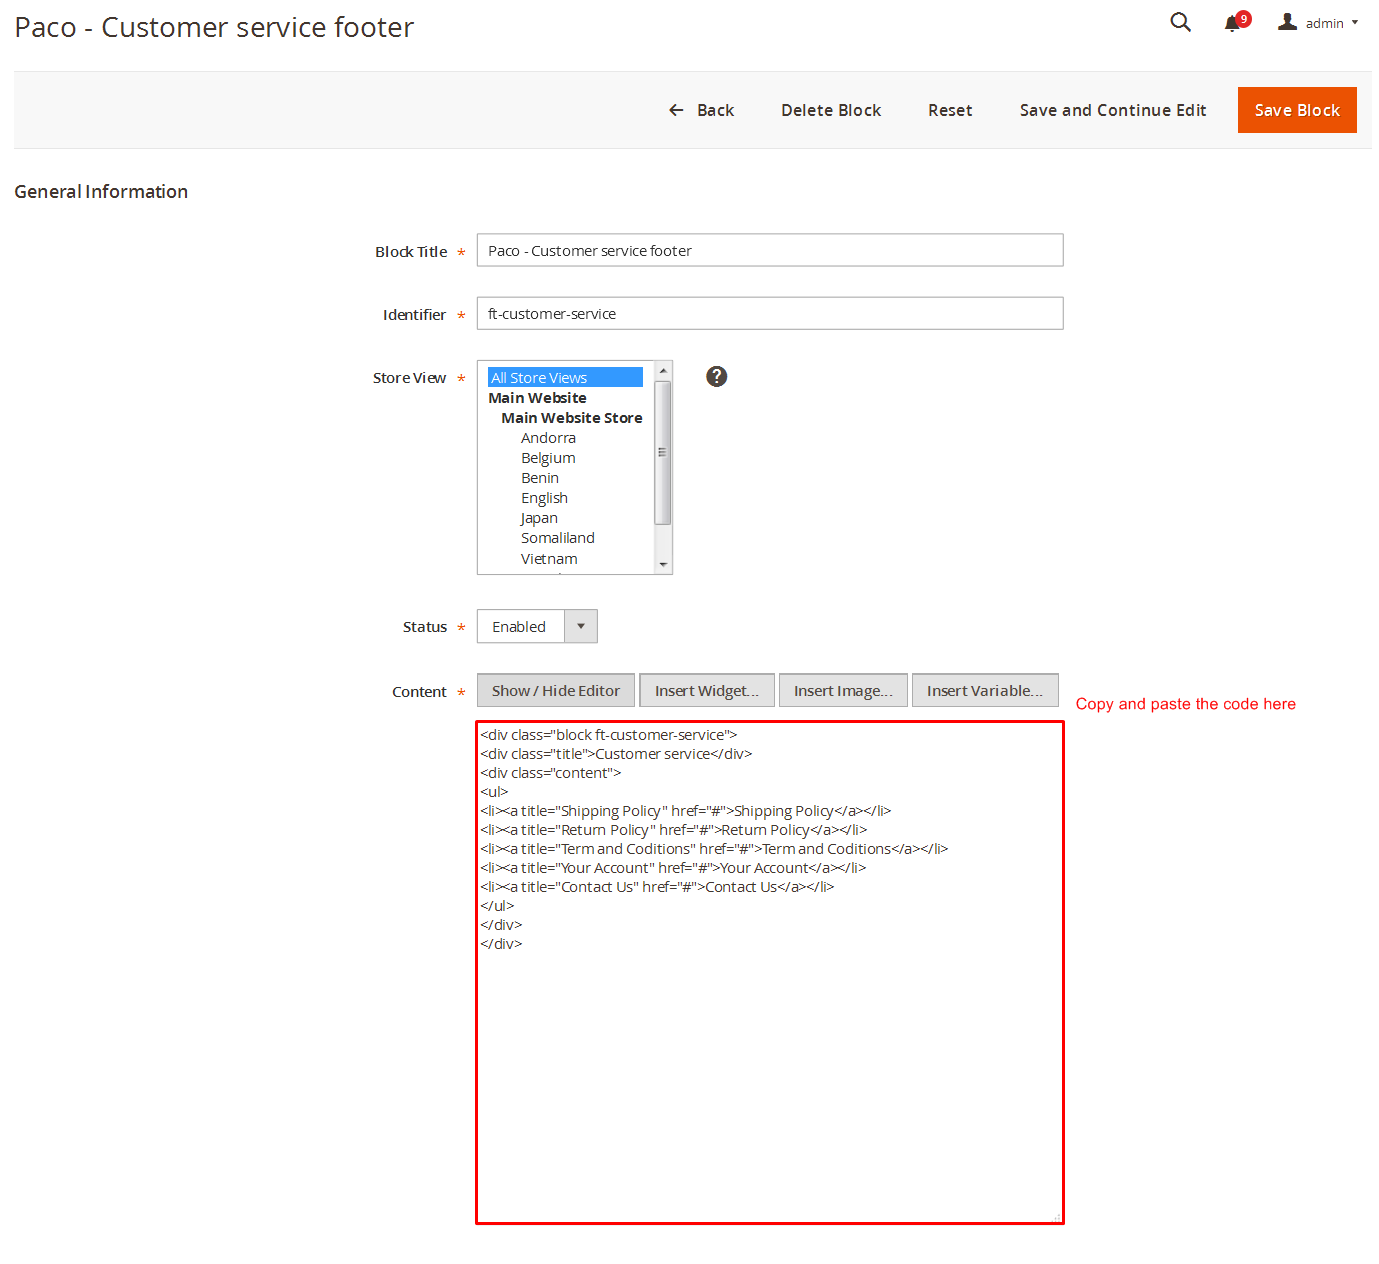Screen dimensions: 1379x1264
Task: Focus the Identifier input field
Action: click(770, 313)
